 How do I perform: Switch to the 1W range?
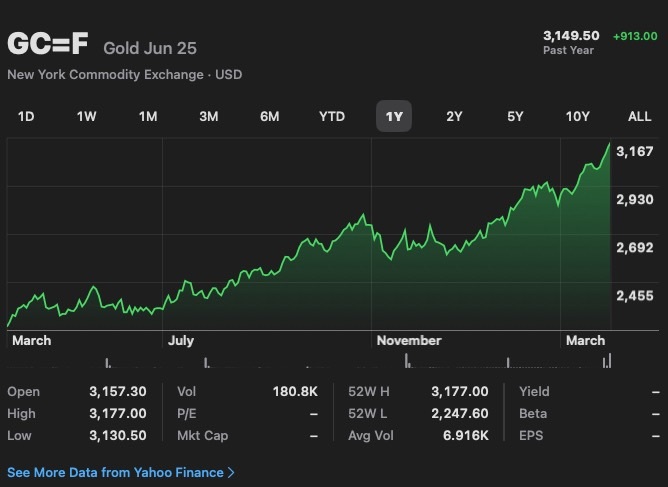point(87,116)
